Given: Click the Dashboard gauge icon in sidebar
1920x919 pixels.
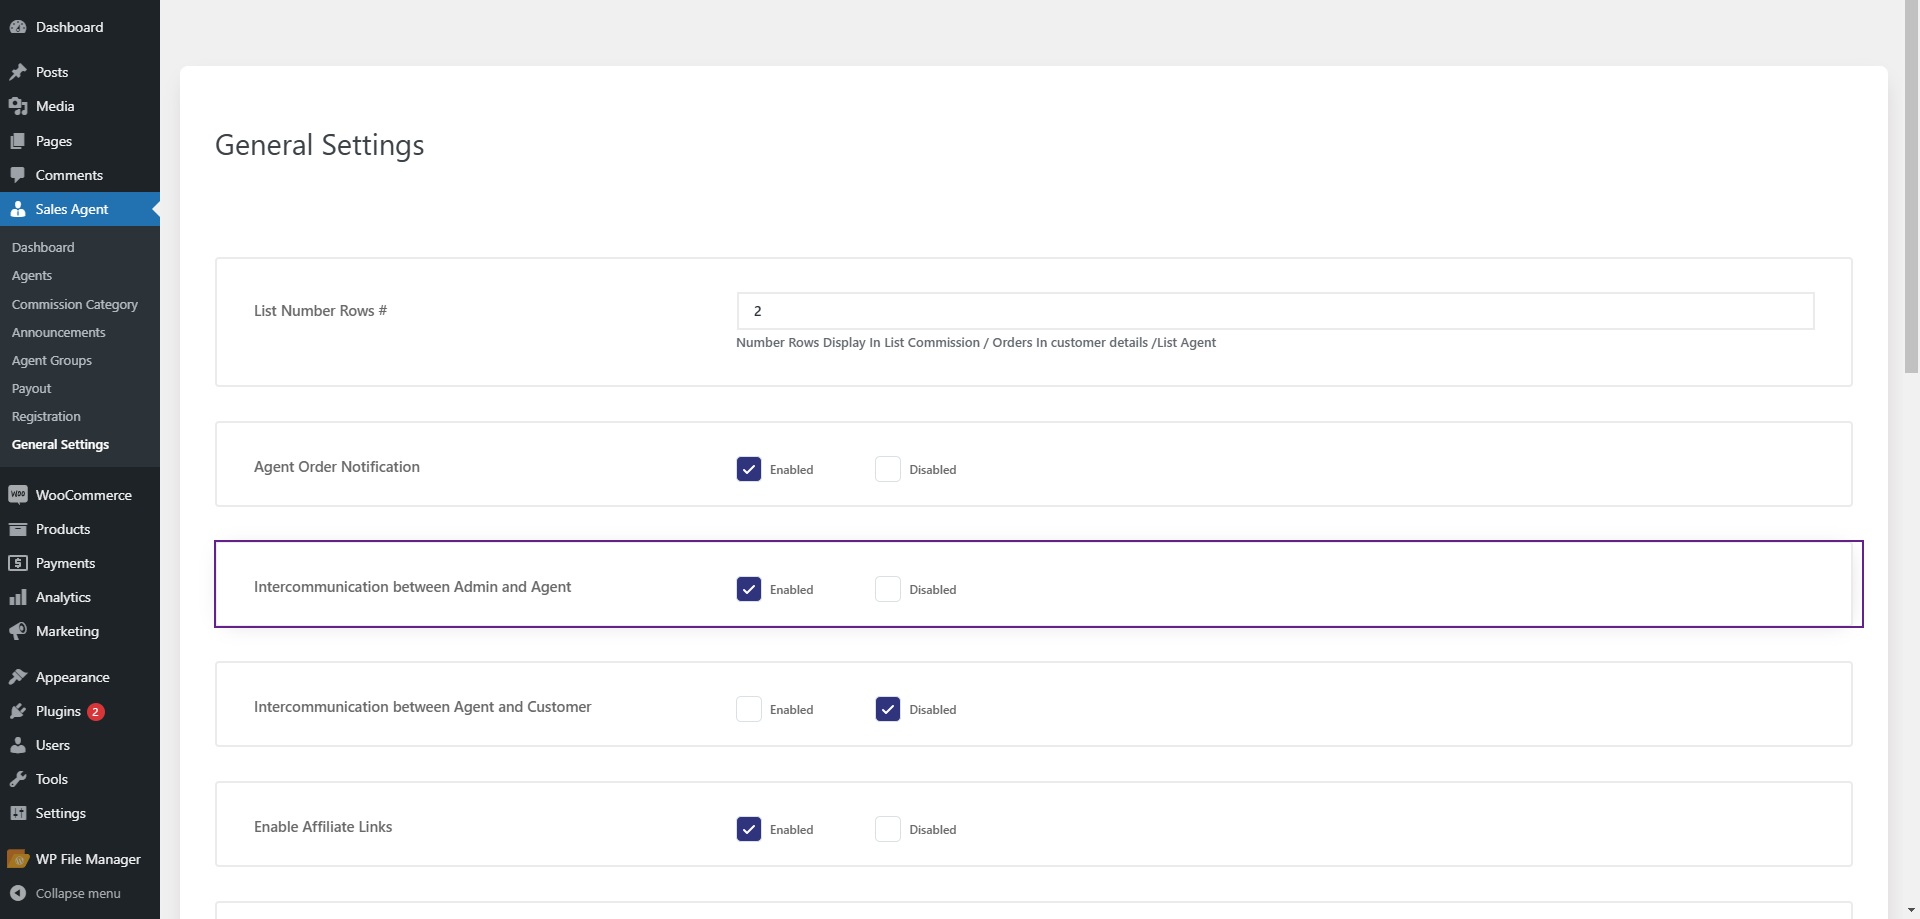Looking at the screenshot, I should [x=18, y=27].
